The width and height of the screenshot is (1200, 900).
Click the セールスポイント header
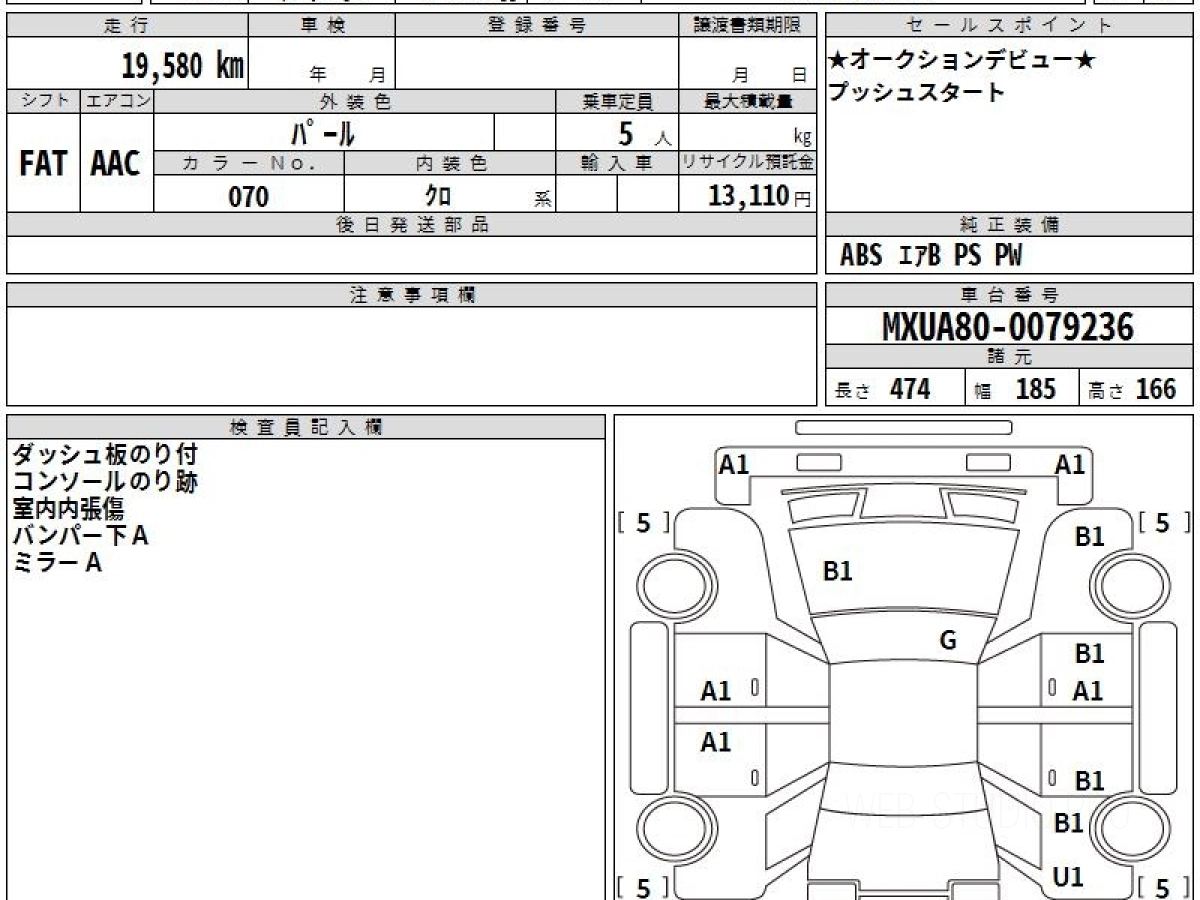pyautogui.click(x=1010, y=26)
